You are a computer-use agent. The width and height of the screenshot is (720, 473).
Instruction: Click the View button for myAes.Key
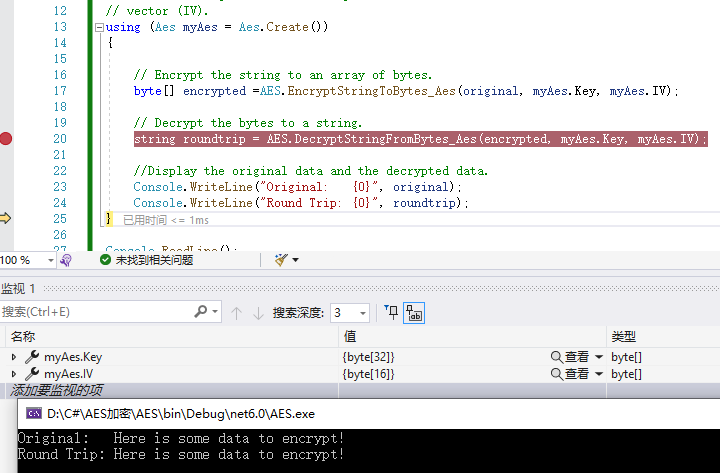pos(570,357)
